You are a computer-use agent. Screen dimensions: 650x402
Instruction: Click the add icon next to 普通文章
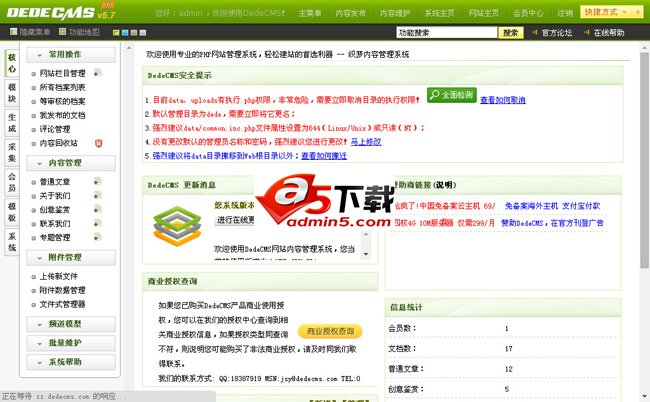coord(97,182)
